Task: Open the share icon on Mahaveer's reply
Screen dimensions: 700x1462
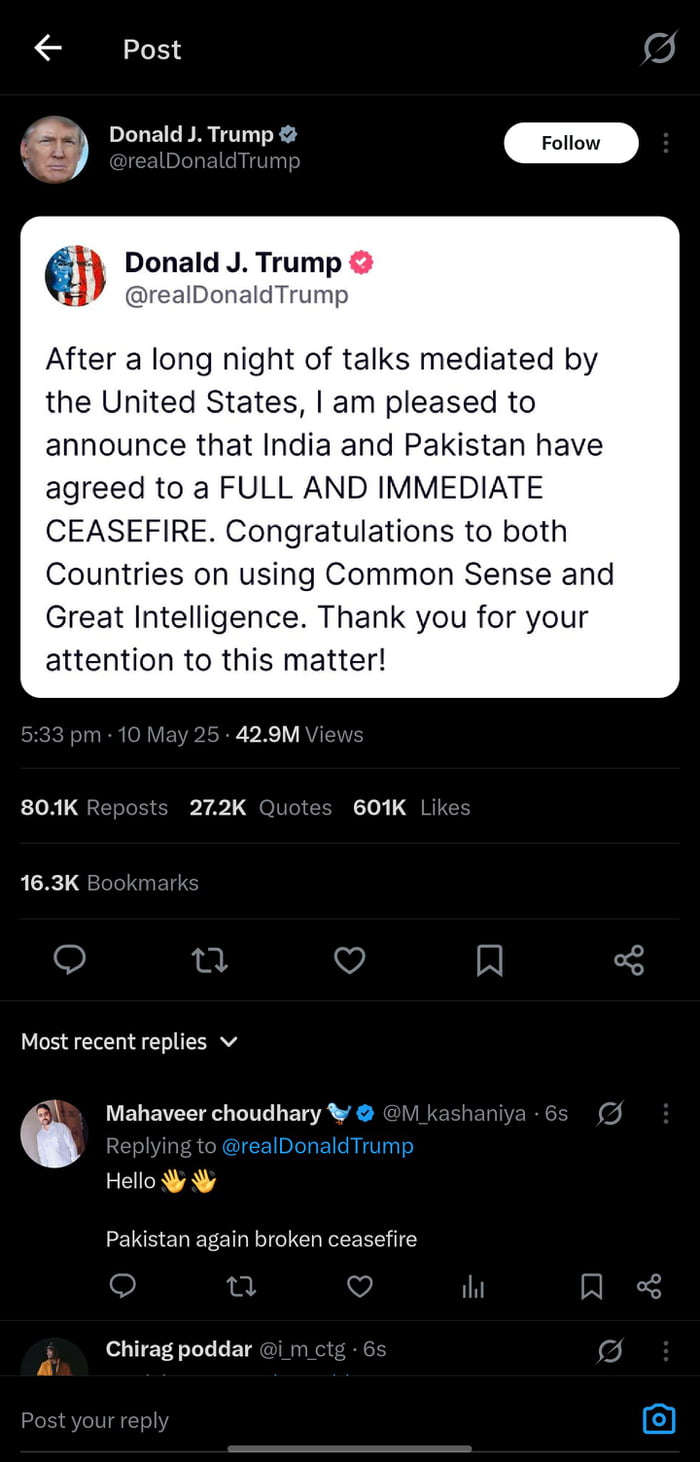Action: point(648,1287)
